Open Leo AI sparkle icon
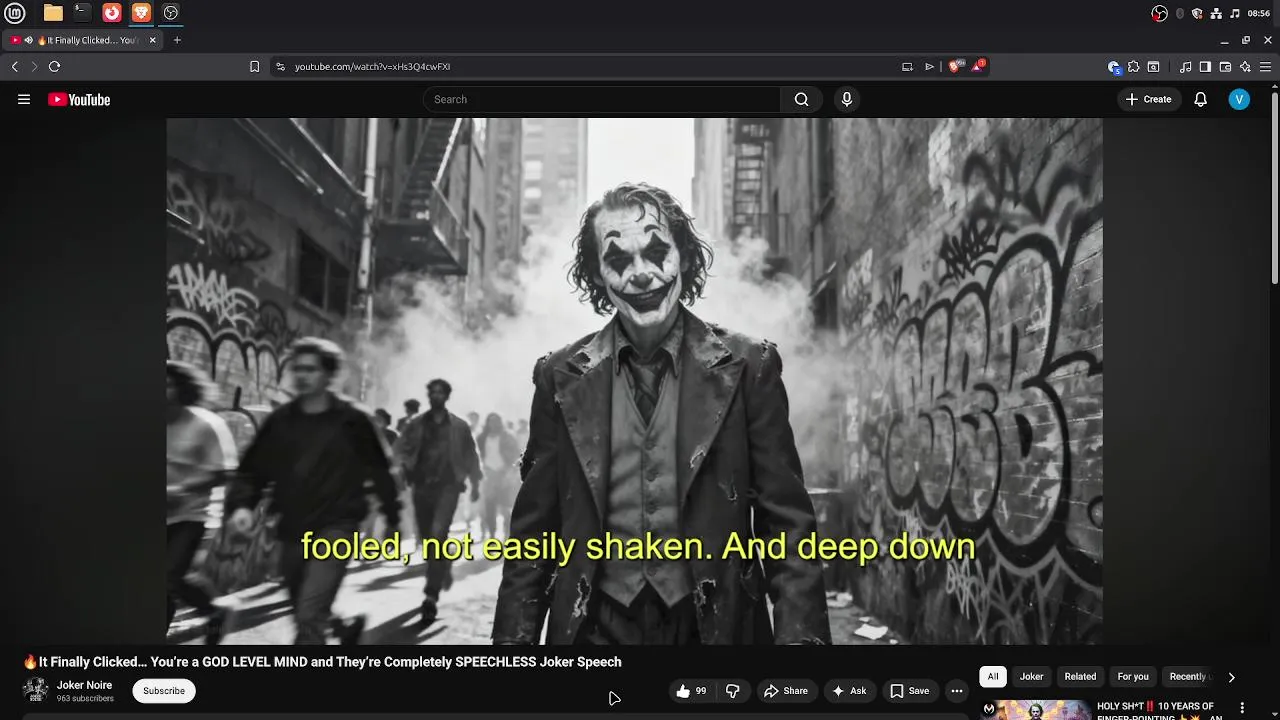The height and width of the screenshot is (720, 1280). tap(1245, 67)
